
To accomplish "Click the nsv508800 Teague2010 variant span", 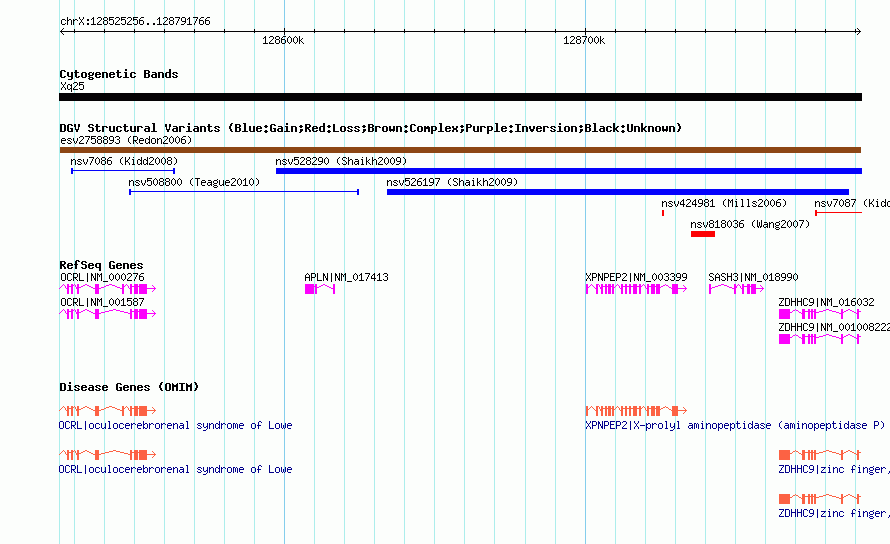I will (x=244, y=192).
